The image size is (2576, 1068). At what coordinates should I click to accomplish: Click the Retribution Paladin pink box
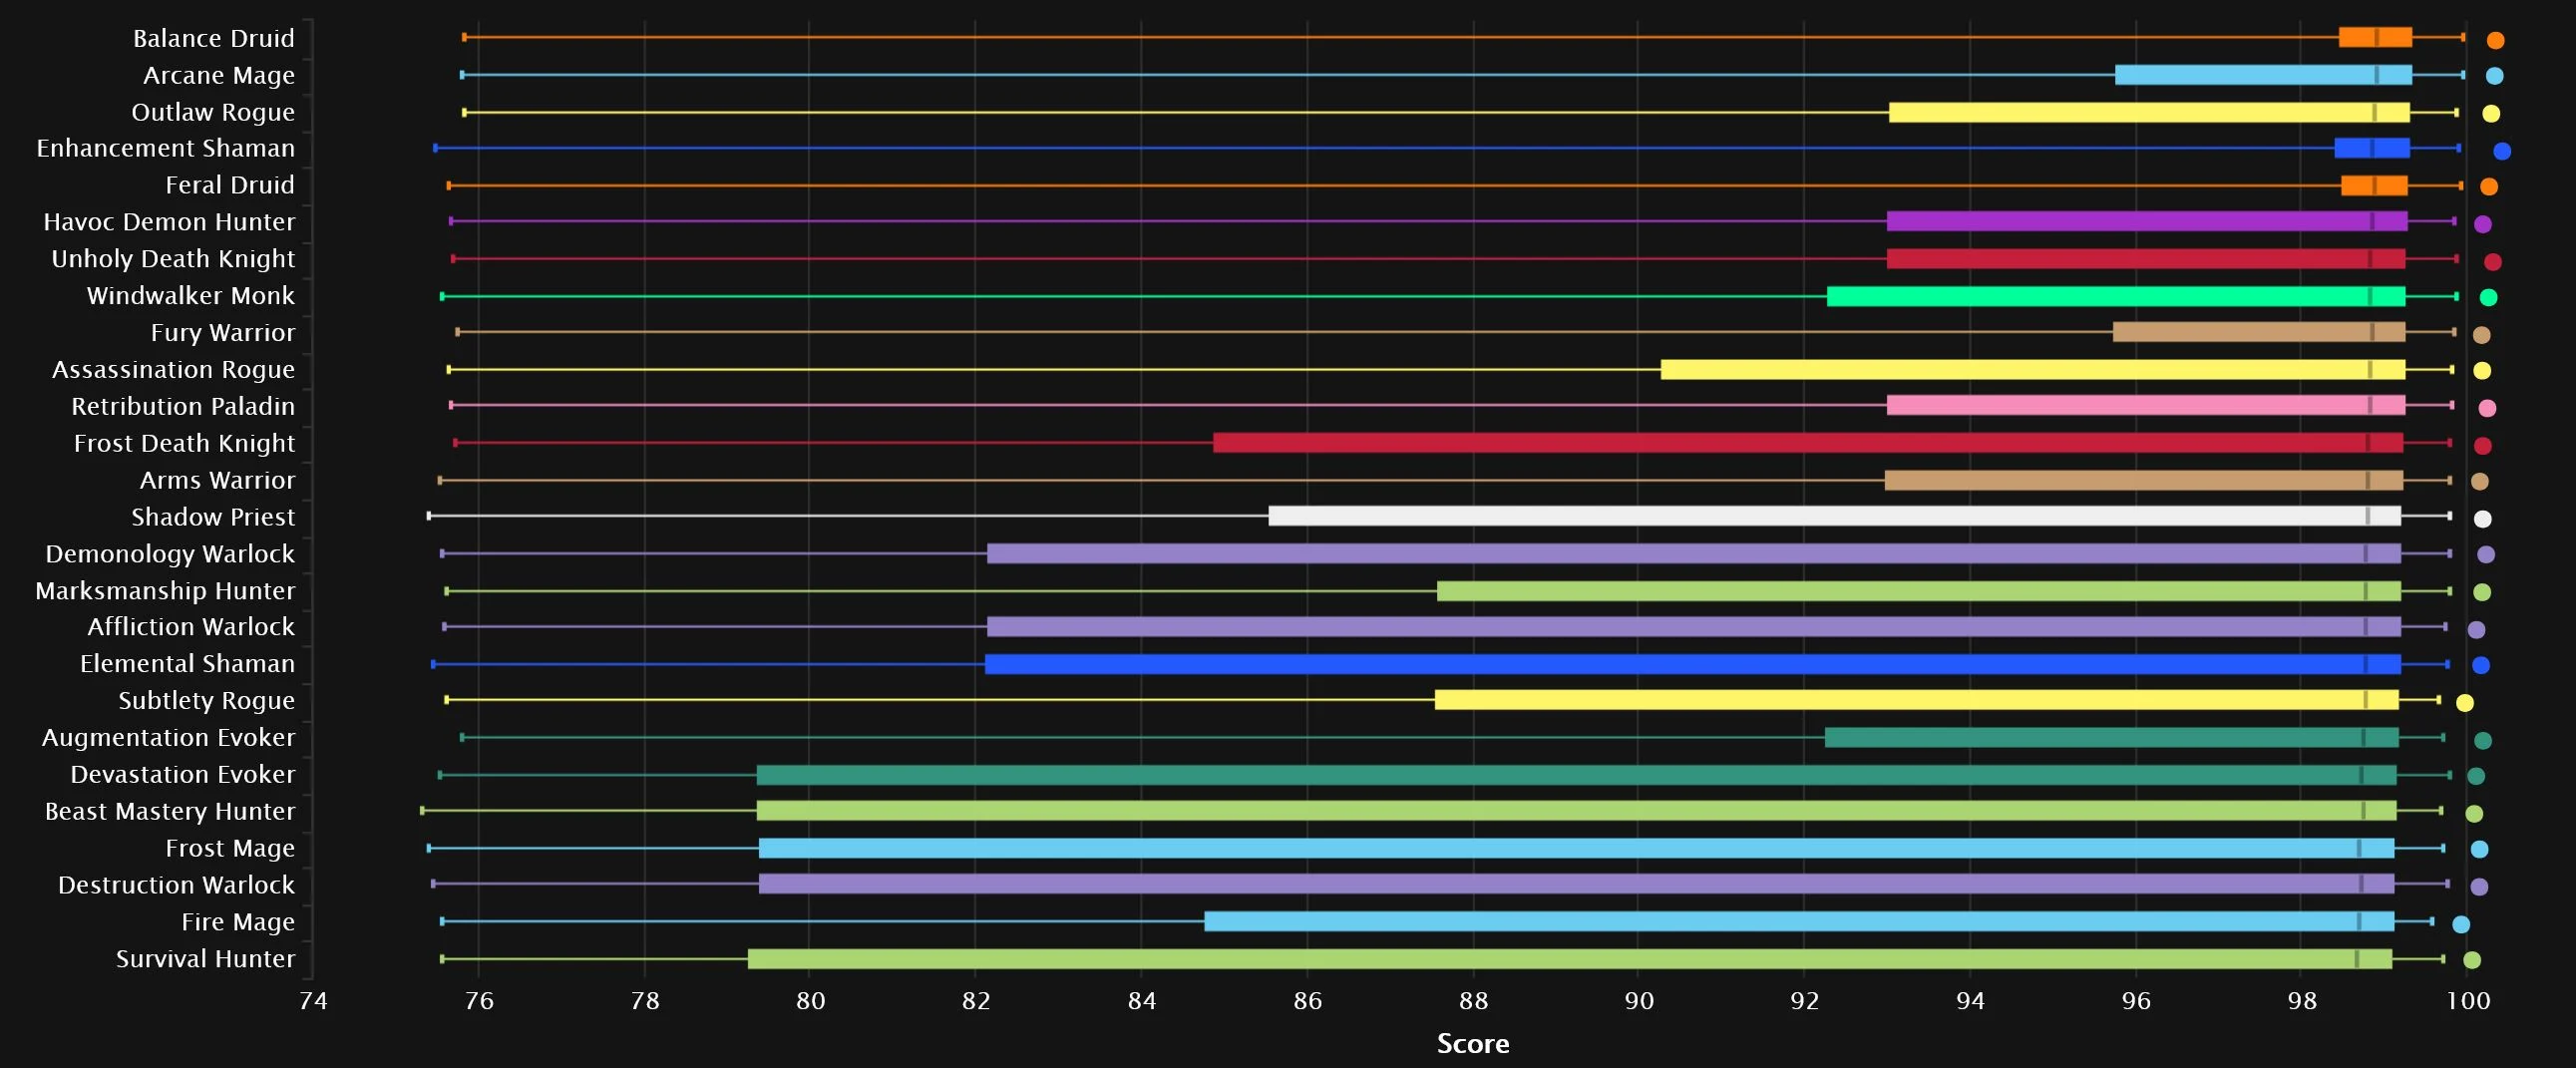tap(2146, 405)
